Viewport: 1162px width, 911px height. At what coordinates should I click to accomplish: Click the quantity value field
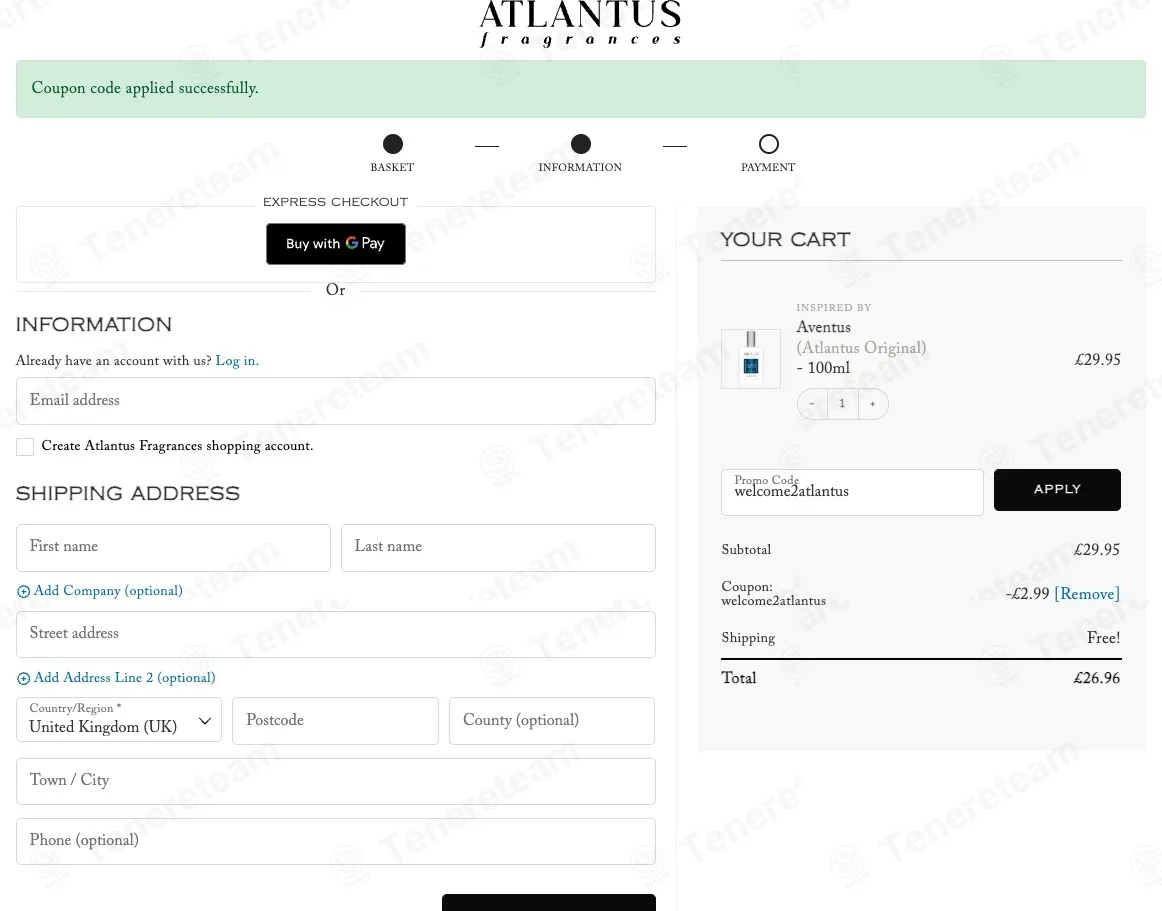tap(843, 404)
